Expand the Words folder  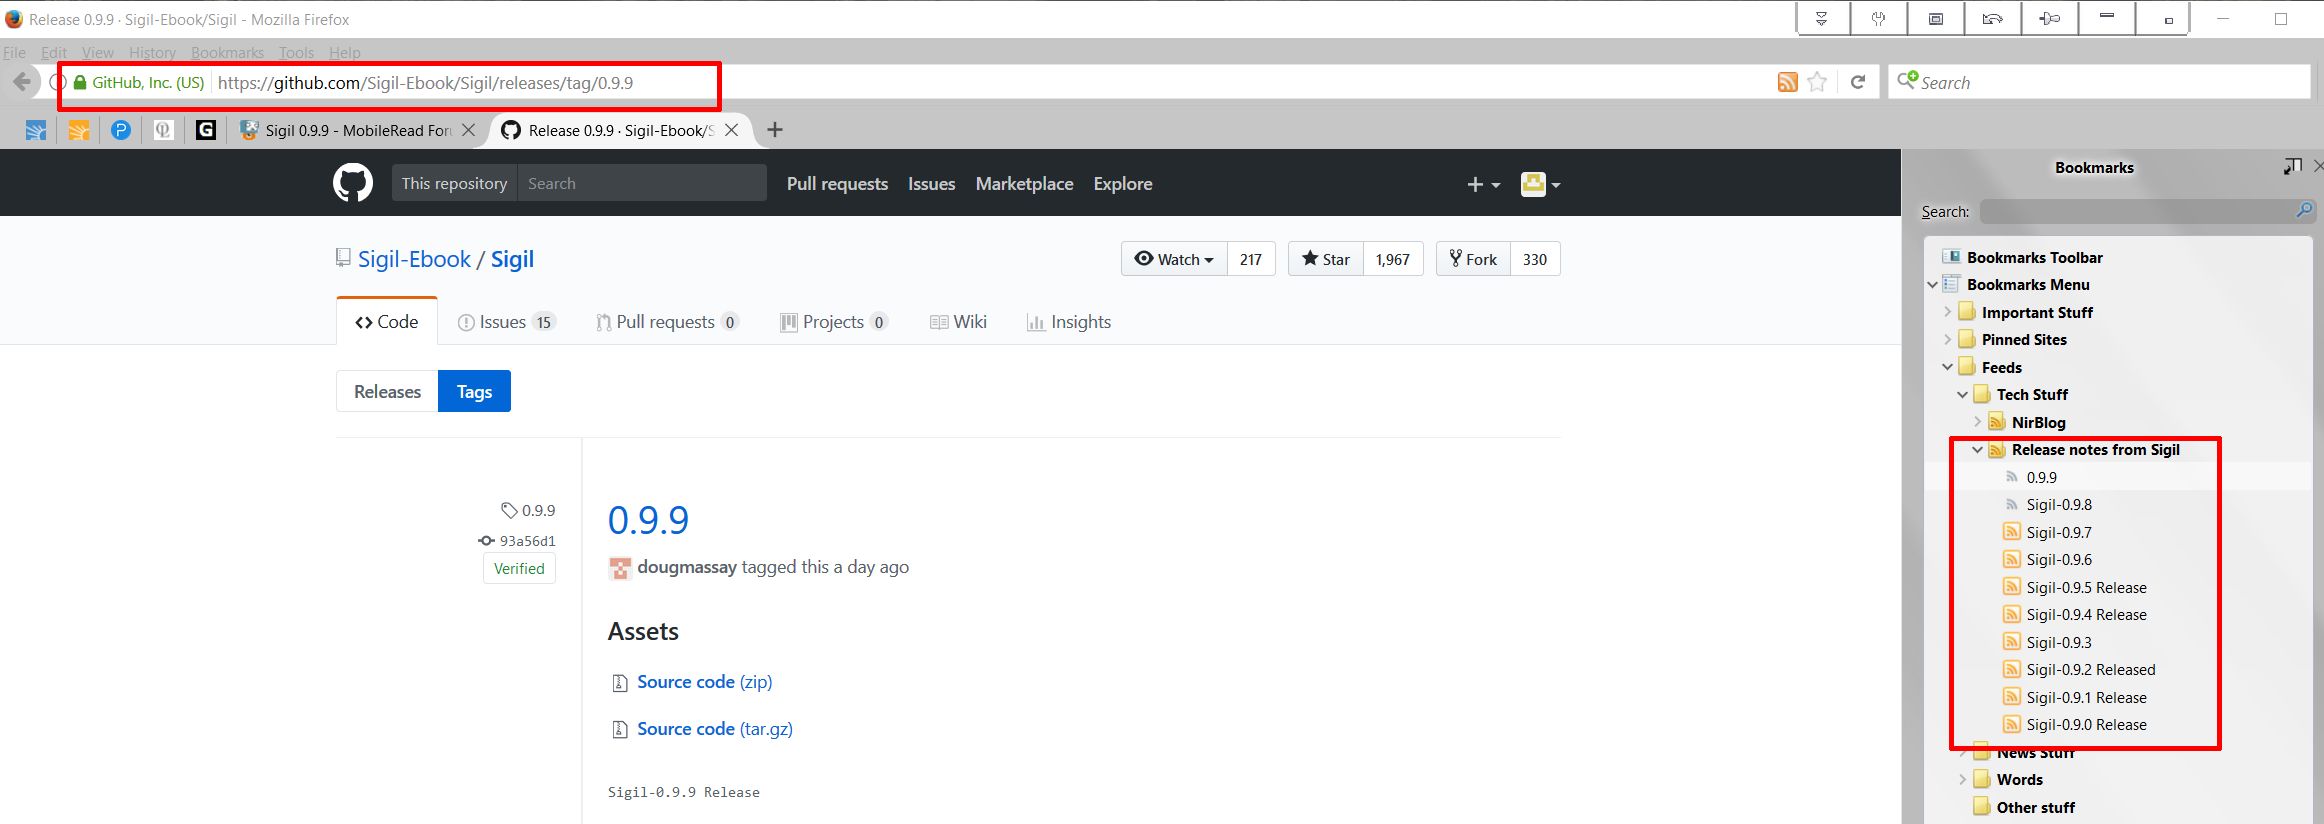[x=1962, y=780]
